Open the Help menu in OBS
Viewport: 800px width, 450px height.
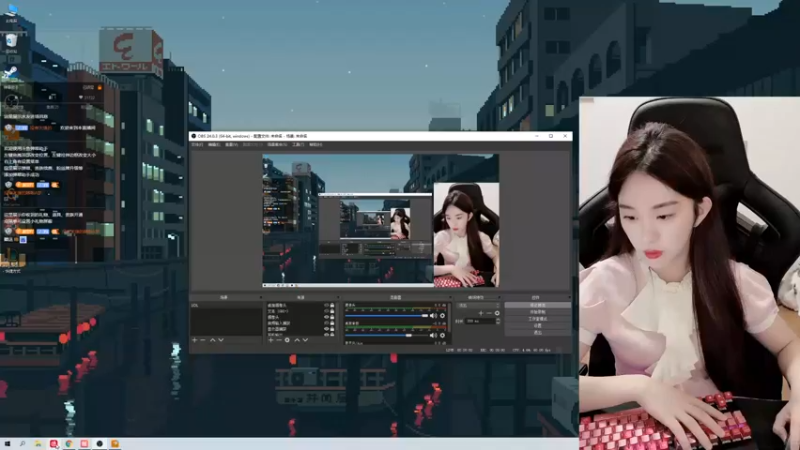click(316, 144)
